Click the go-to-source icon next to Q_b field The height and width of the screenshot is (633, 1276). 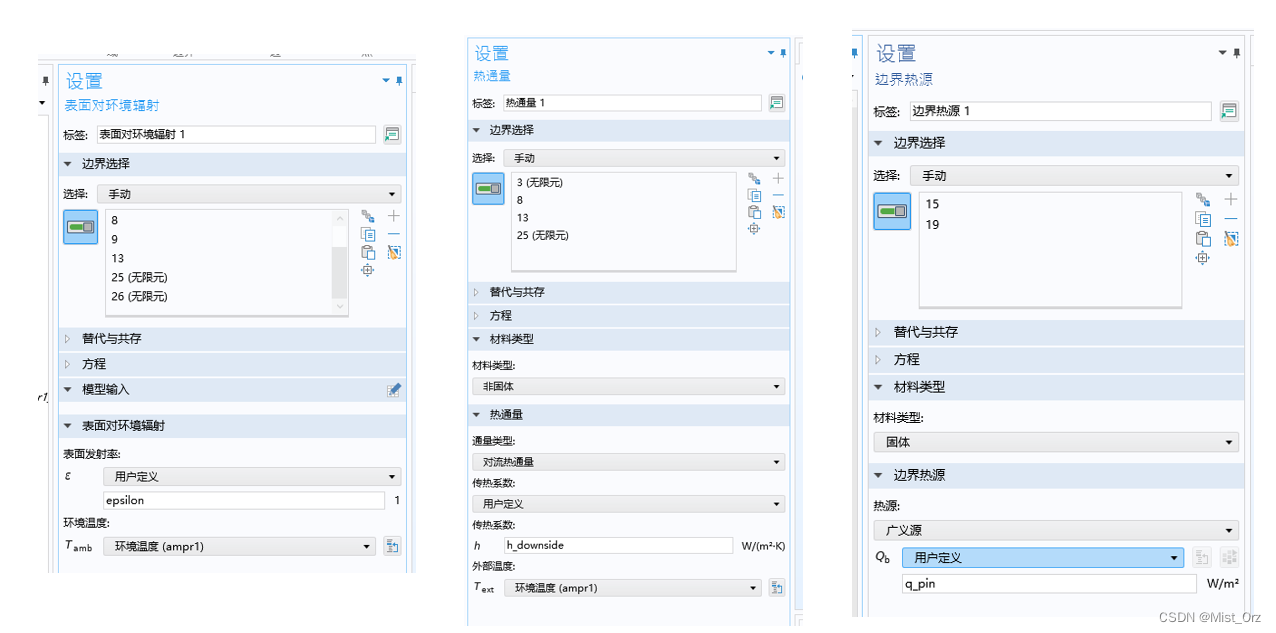[1201, 558]
